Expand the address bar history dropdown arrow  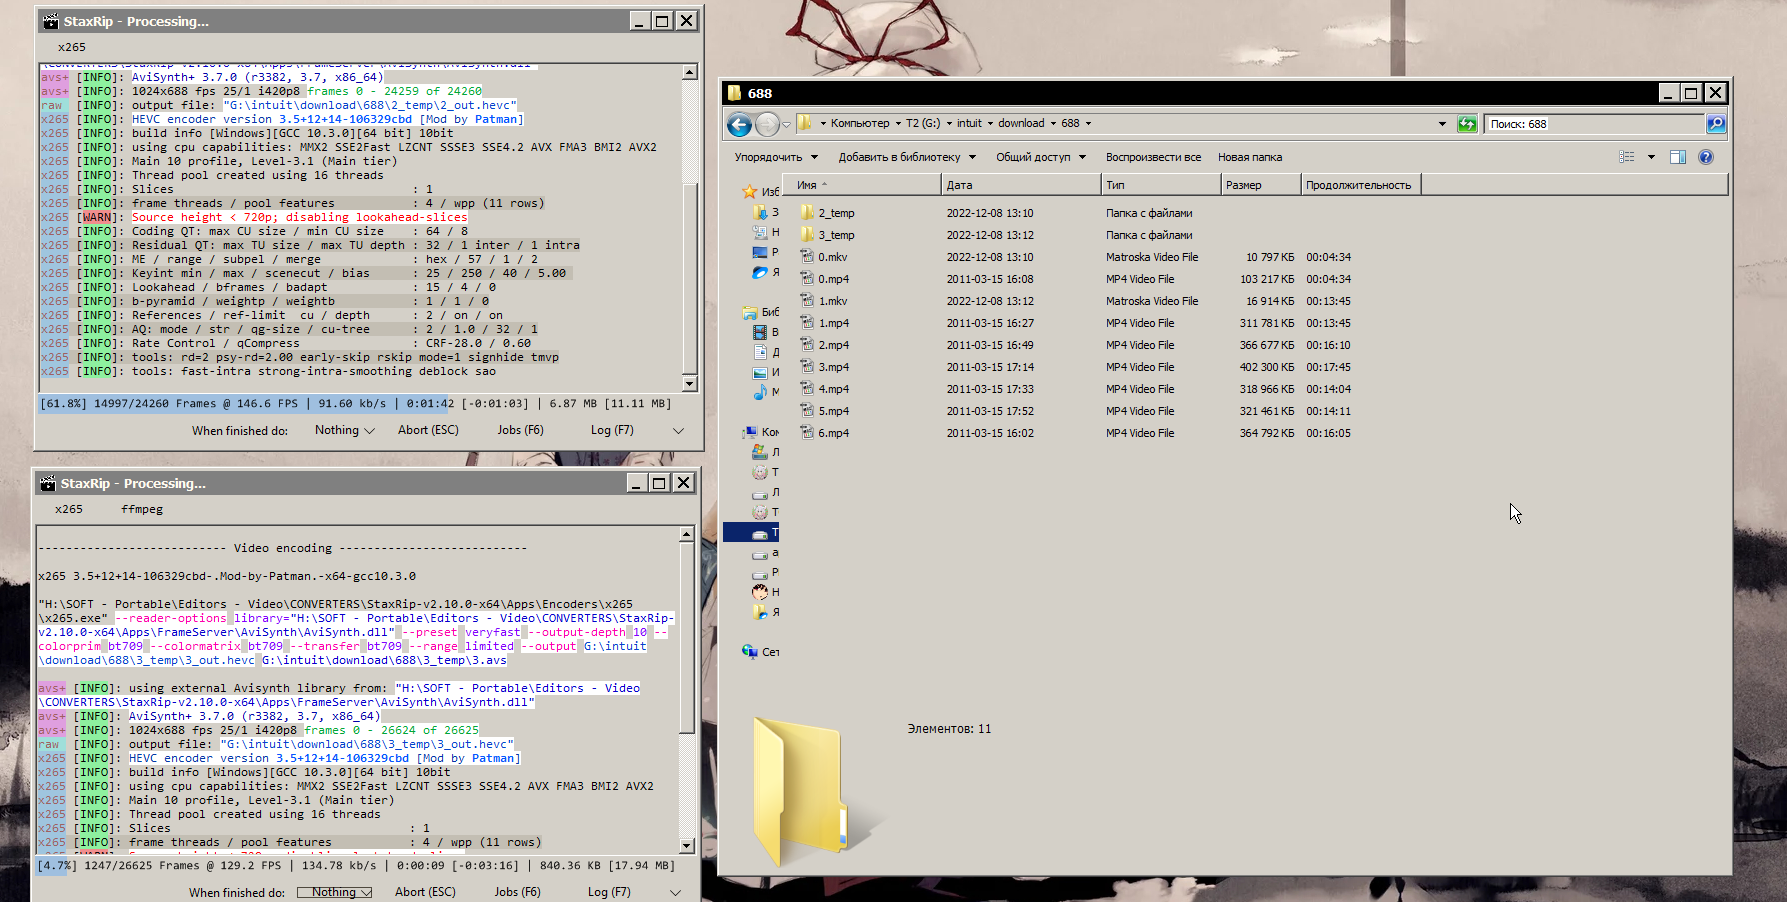(1442, 124)
